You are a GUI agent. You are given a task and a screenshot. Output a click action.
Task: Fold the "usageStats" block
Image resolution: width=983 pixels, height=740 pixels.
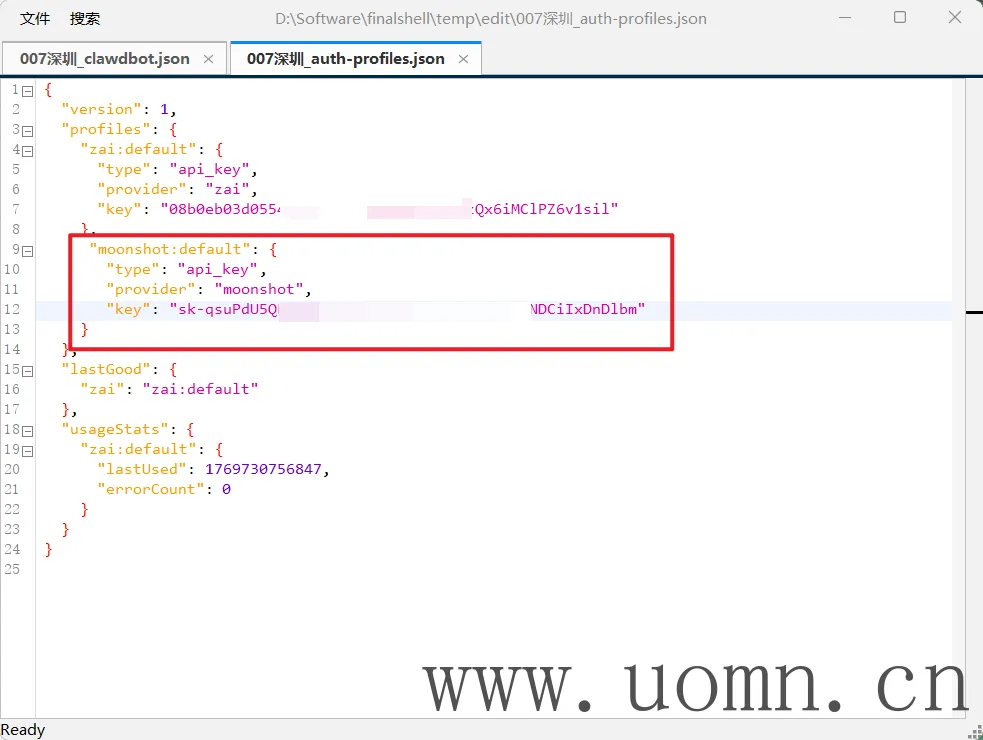coord(28,430)
